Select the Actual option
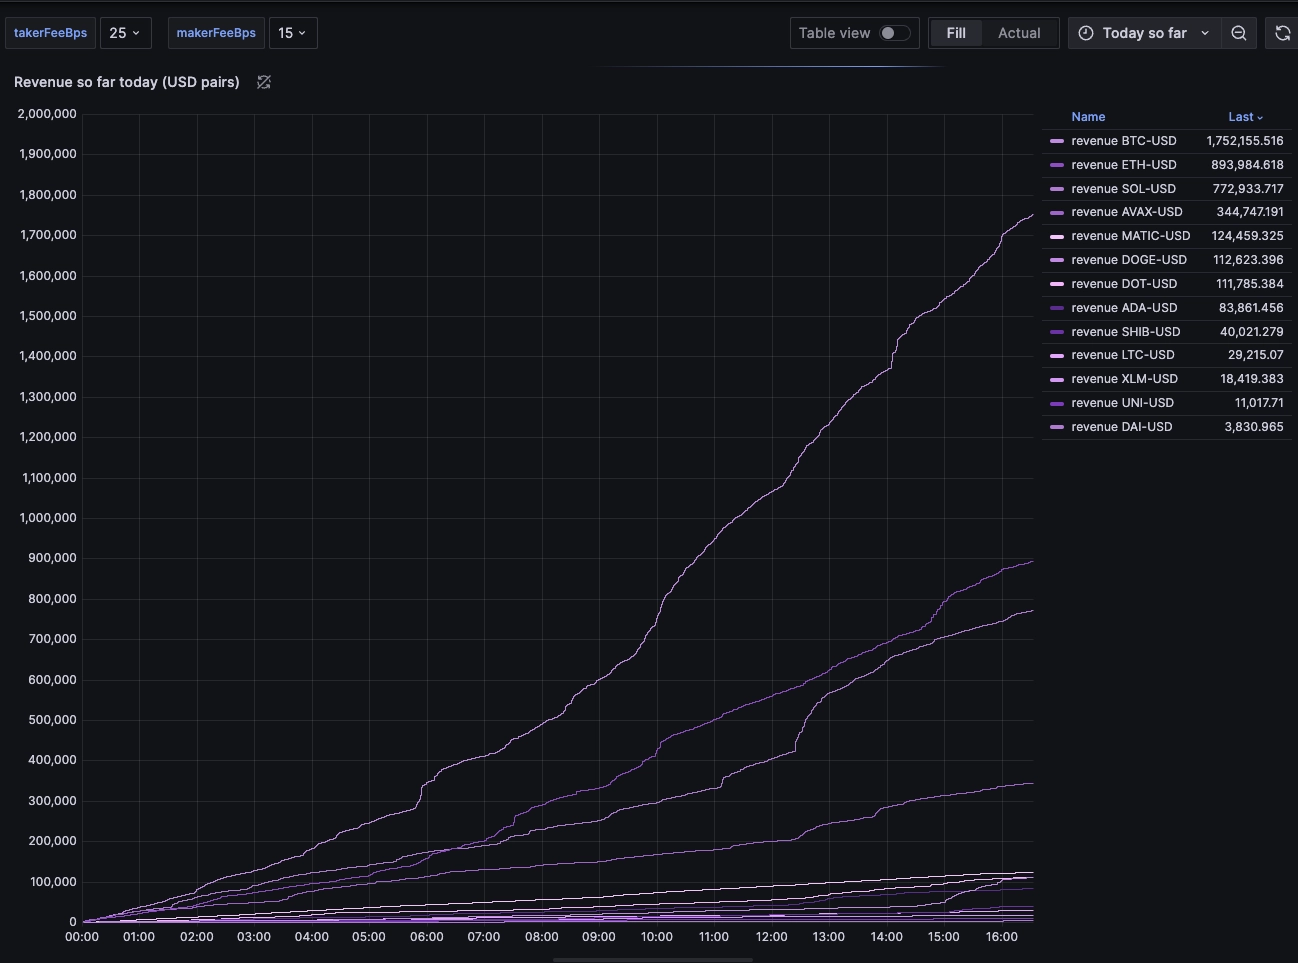 tap(1019, 33)
